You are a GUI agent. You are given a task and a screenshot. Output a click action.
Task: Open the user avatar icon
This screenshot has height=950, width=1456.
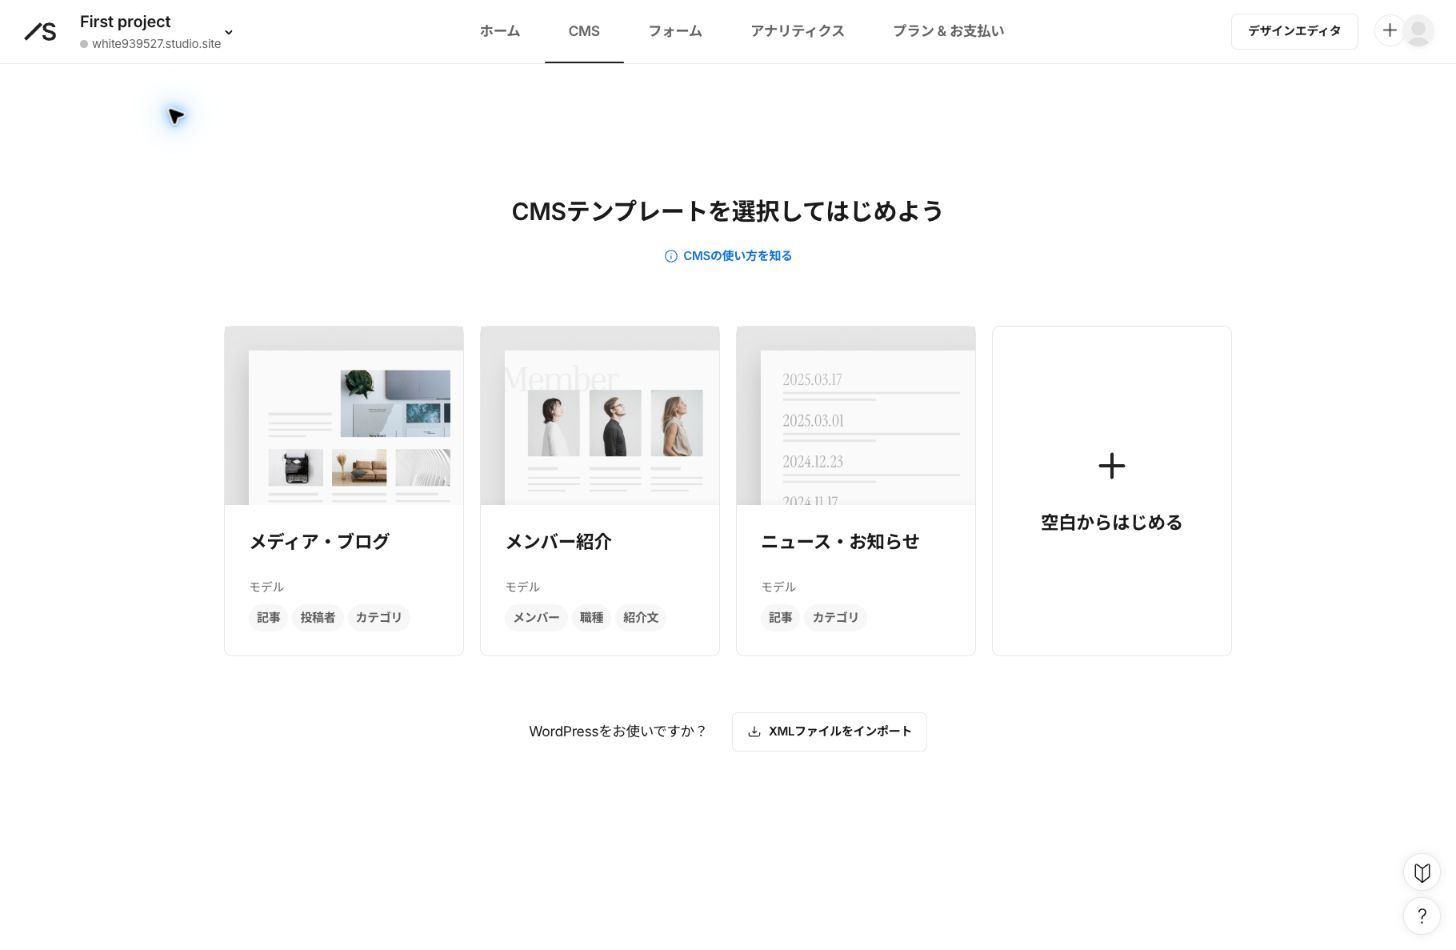pyautogui.click(x=1418, y=31)
